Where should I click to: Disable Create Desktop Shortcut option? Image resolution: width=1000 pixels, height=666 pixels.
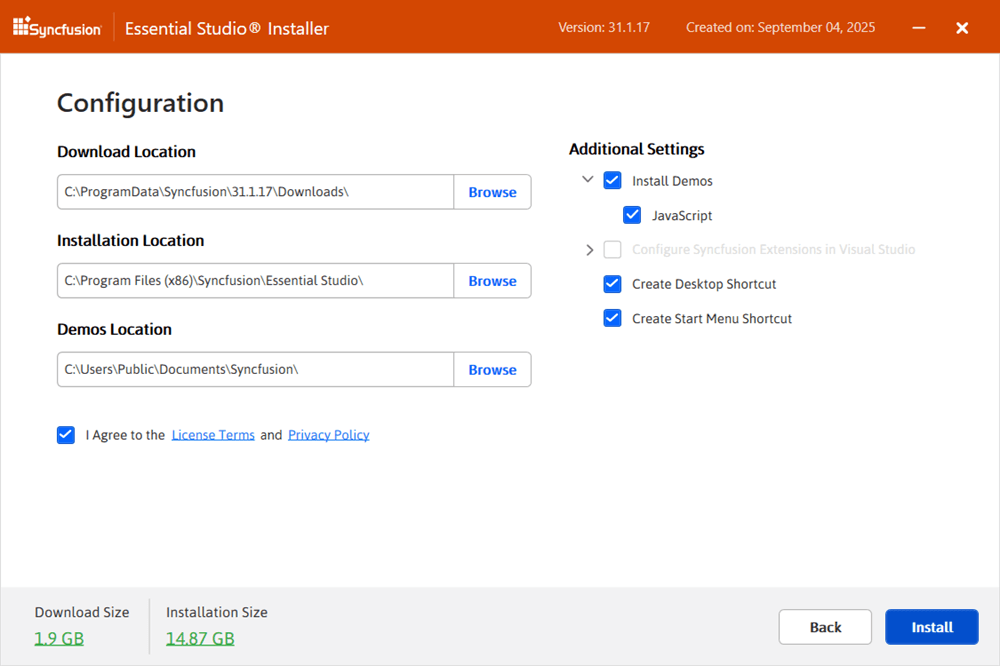pyautogui.click(x=612, y=284)
